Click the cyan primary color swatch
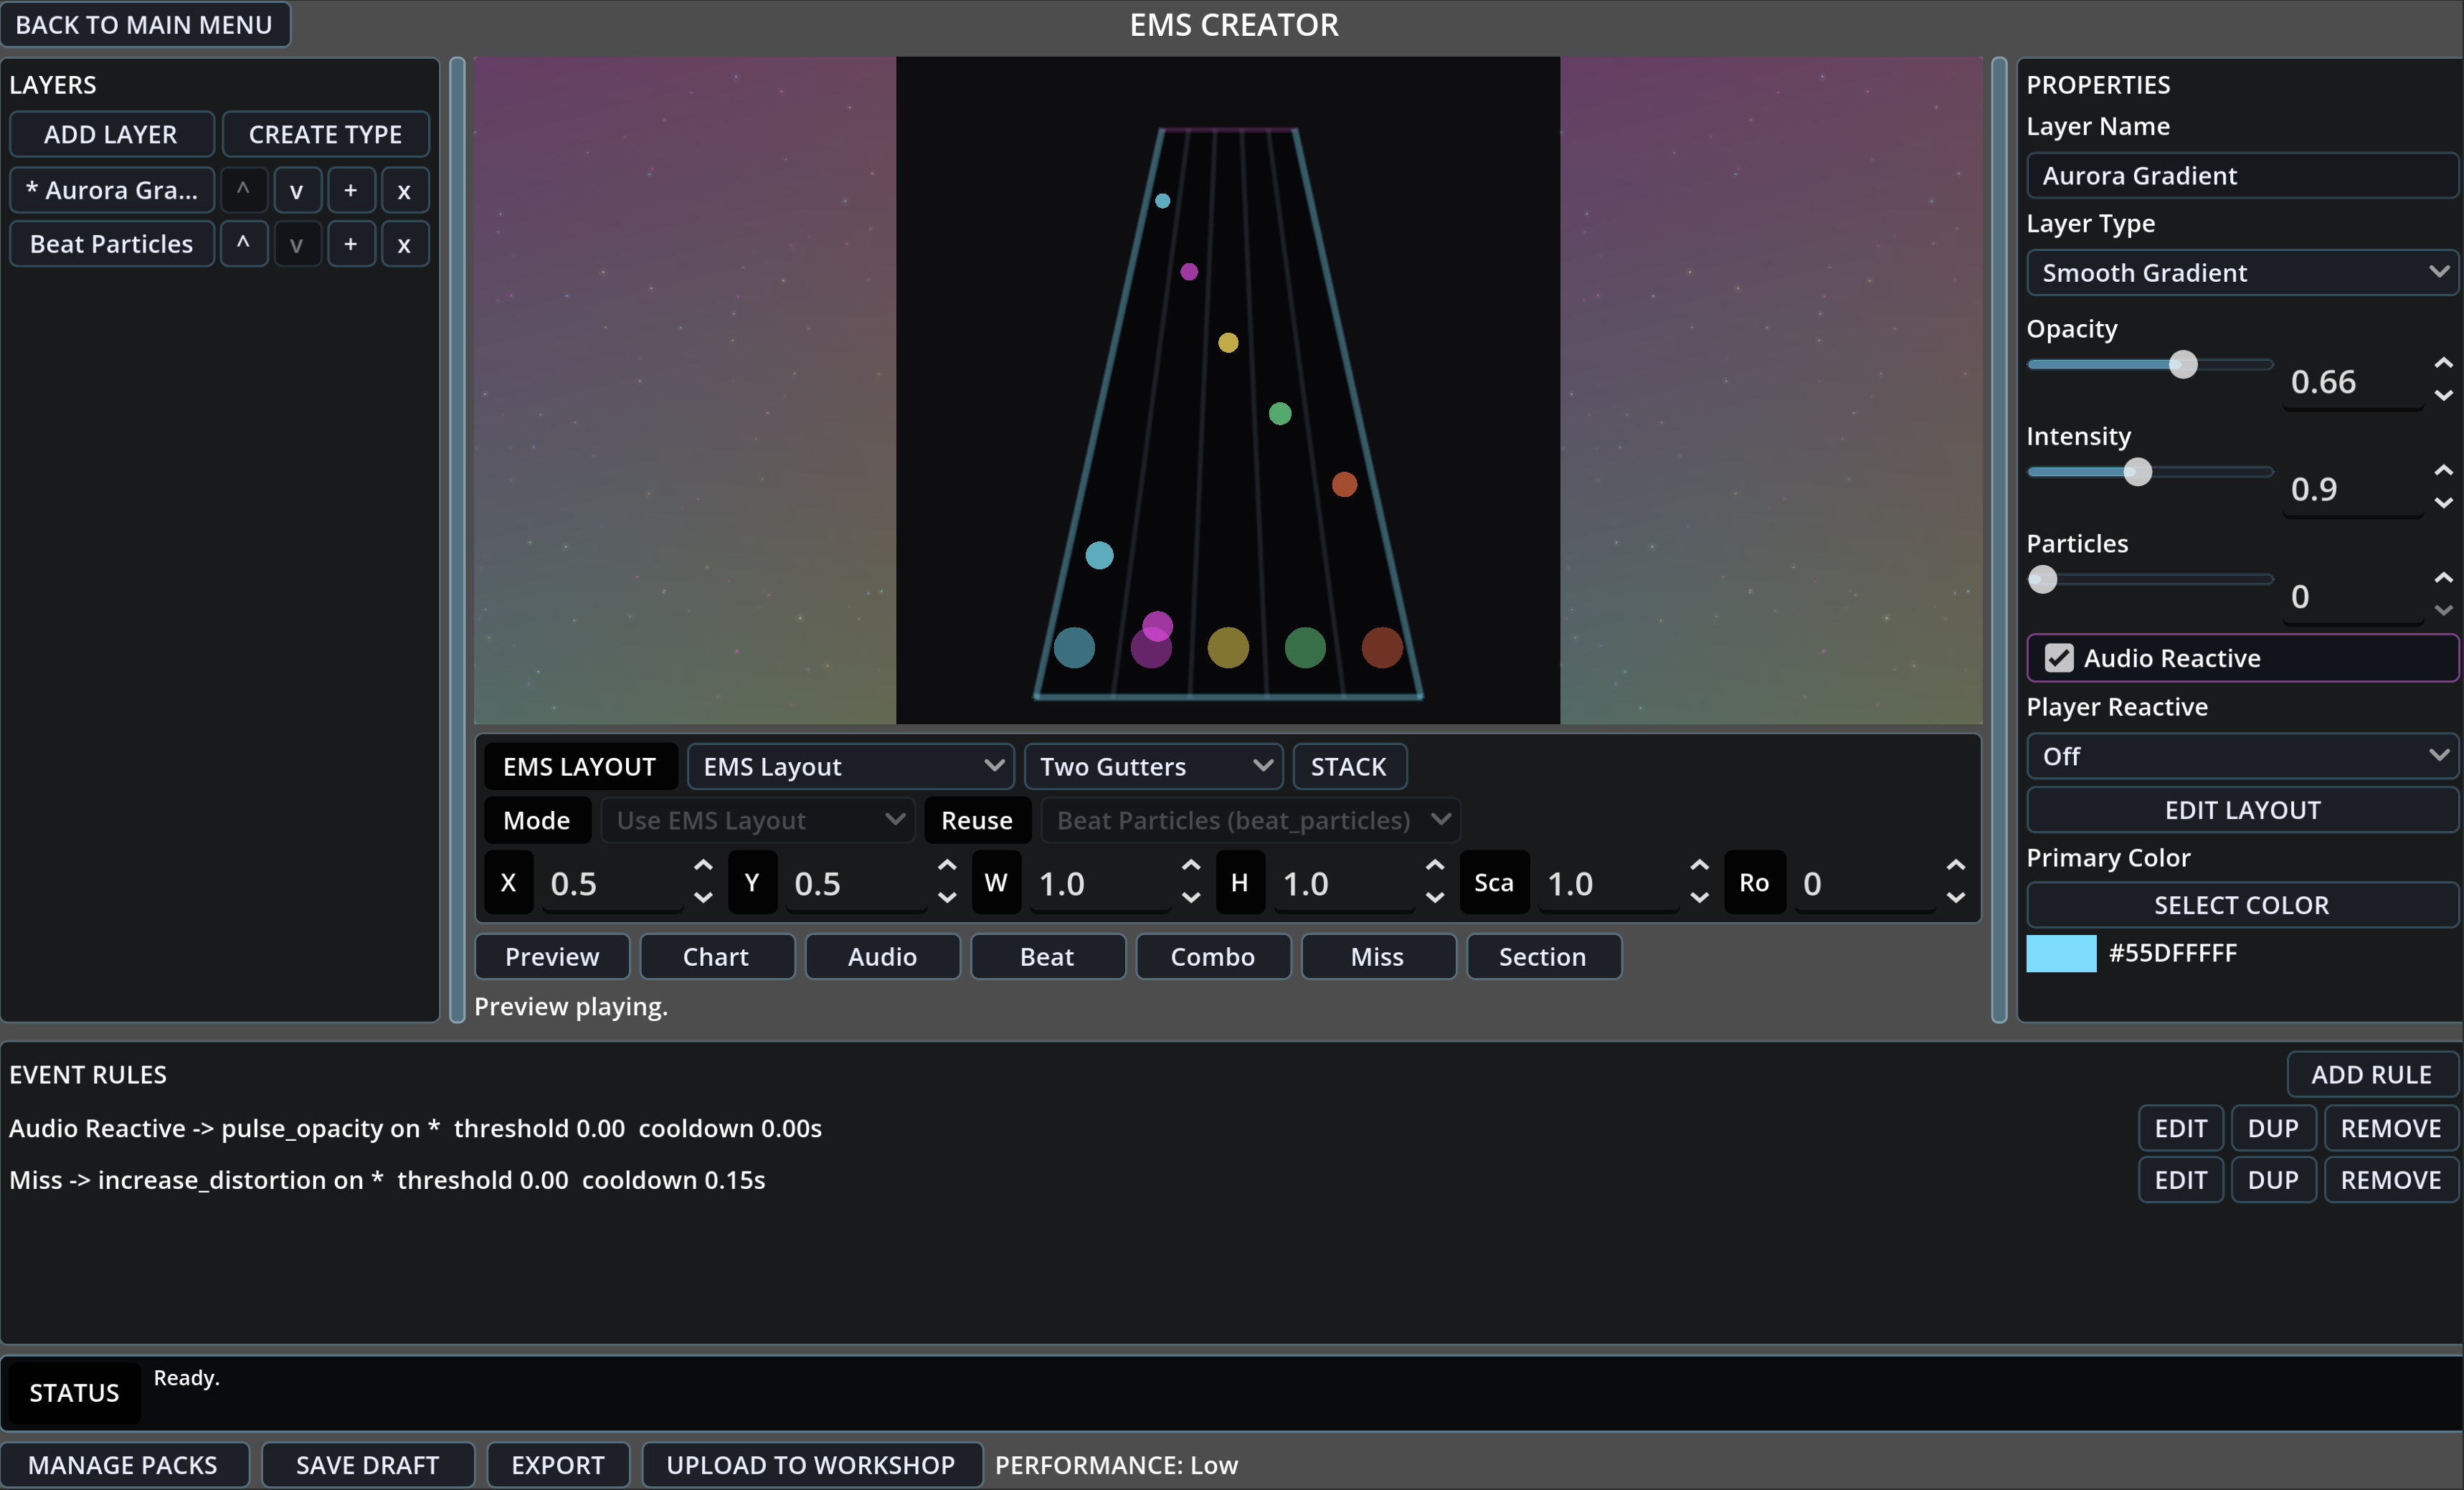Viewport: 2464px width, 1490px height. [x=2061, y=953]
